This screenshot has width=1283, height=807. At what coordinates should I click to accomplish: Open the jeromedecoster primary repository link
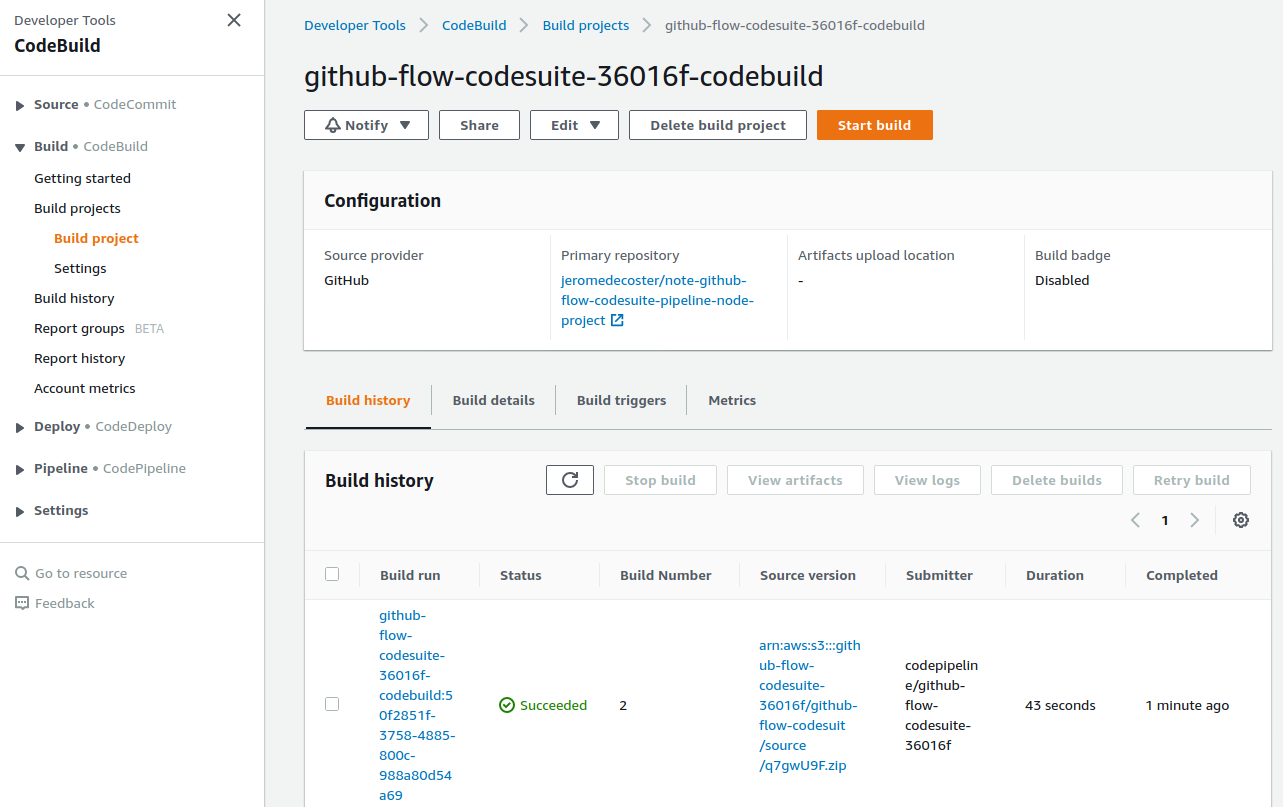[x=657, y=300]
